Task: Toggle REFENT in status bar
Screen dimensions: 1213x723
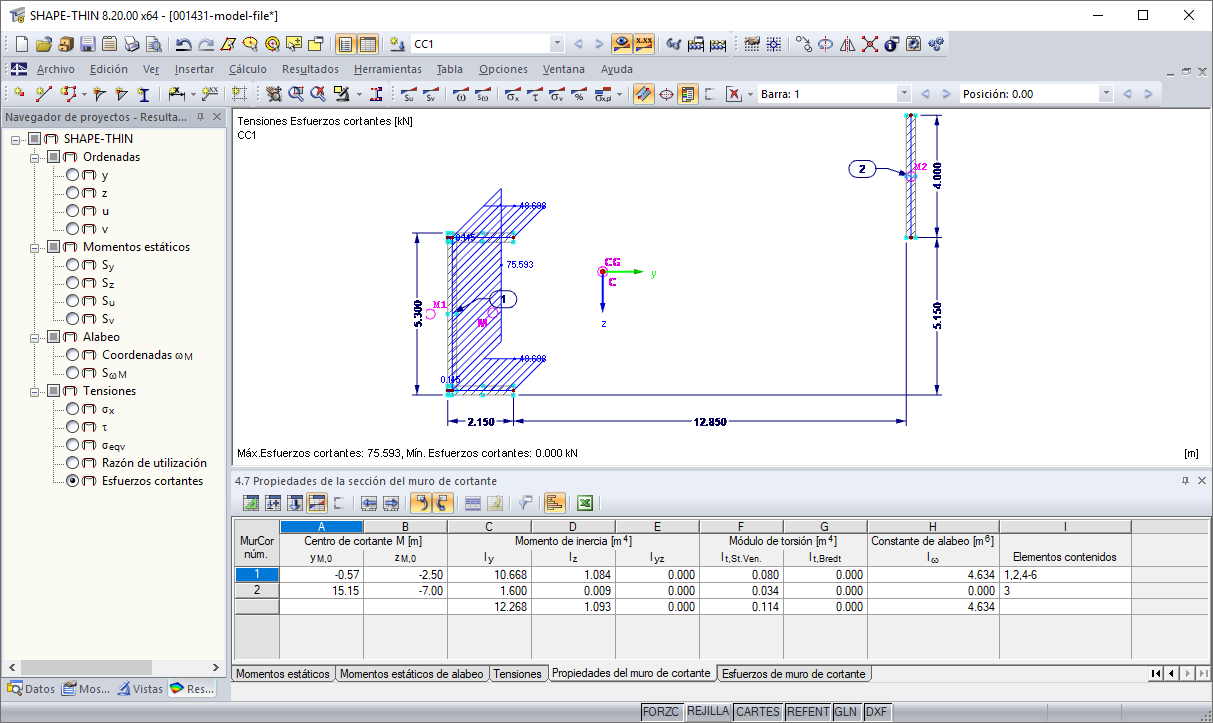Action: pyautogui.click(x=807, y=712)
